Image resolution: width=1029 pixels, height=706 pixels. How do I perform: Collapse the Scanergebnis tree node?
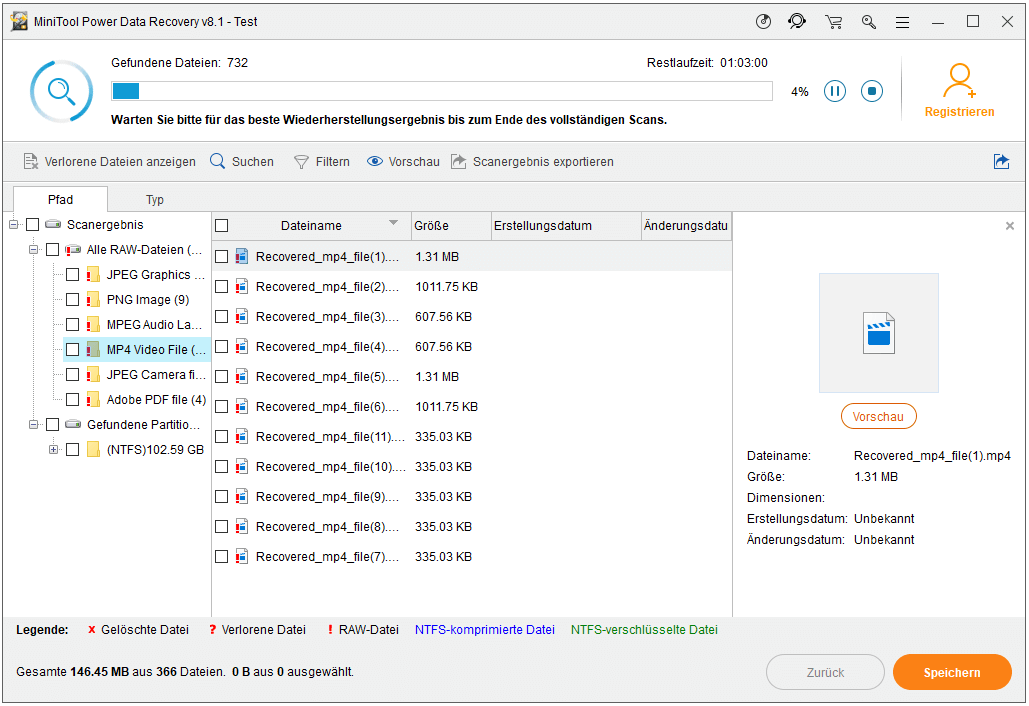13,224
